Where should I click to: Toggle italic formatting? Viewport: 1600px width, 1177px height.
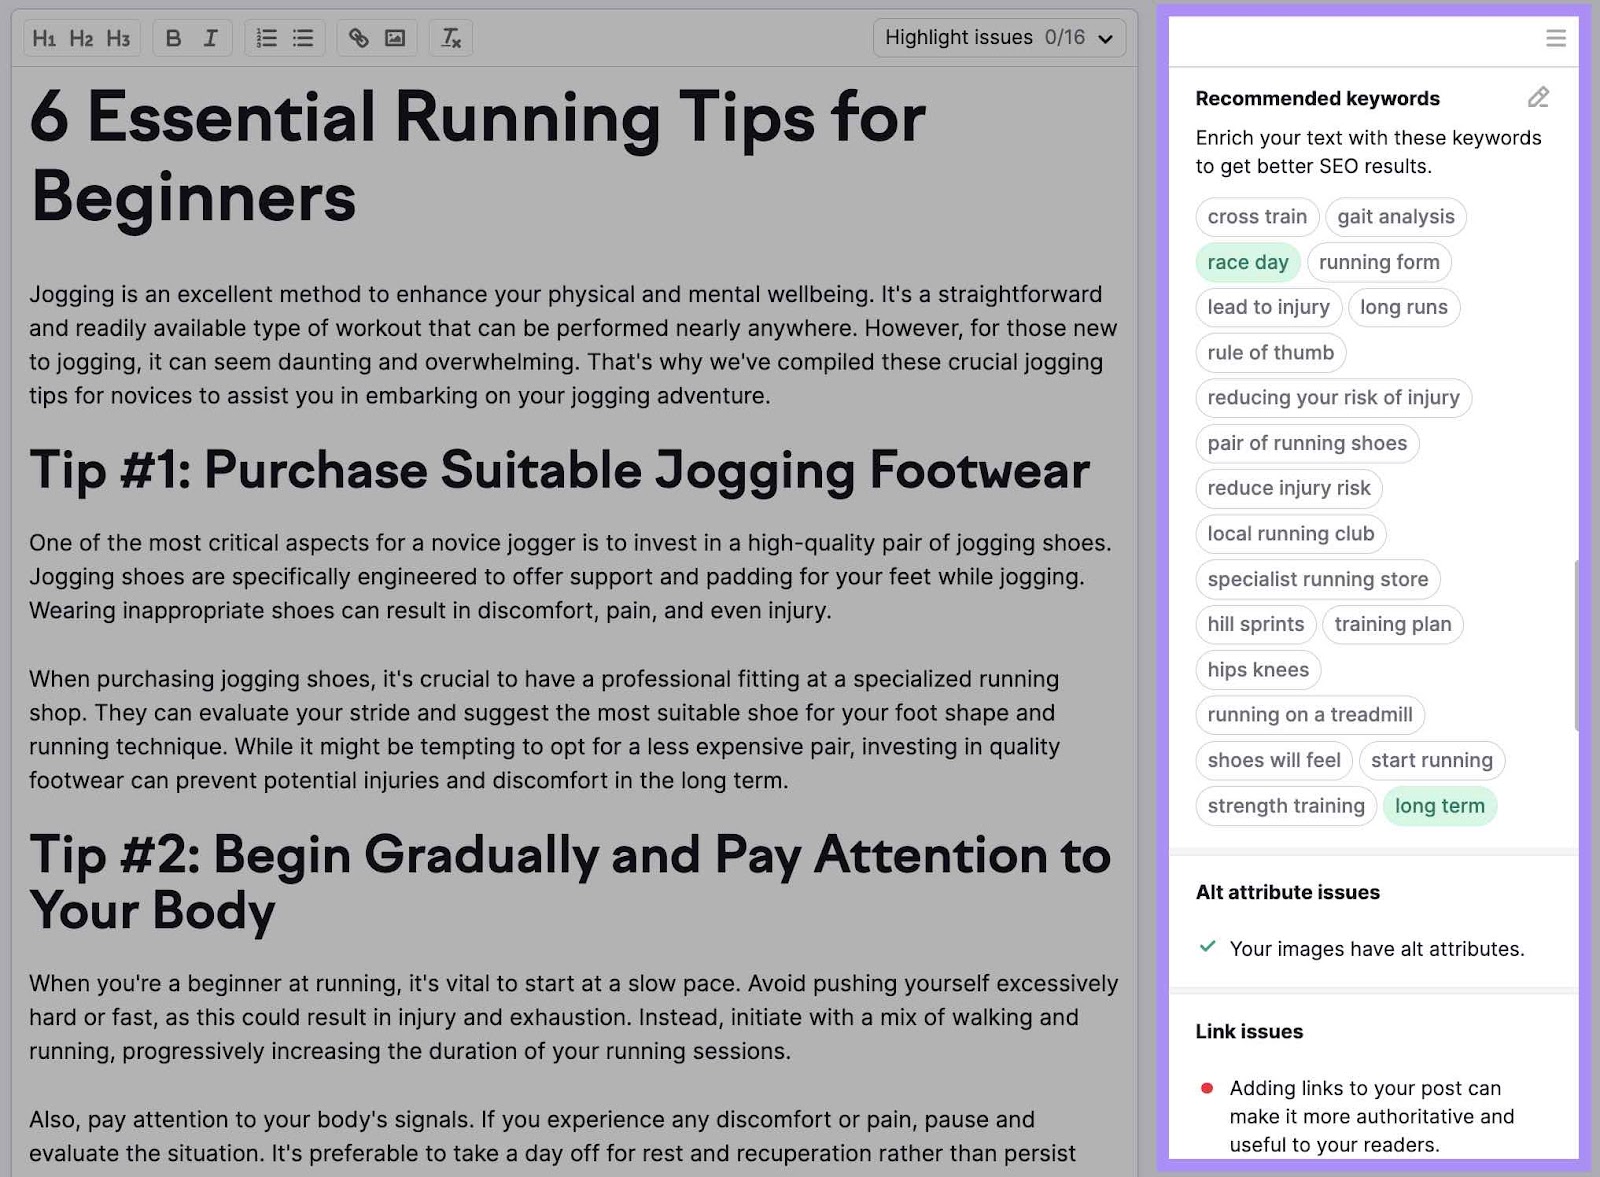tap(209, 37)
